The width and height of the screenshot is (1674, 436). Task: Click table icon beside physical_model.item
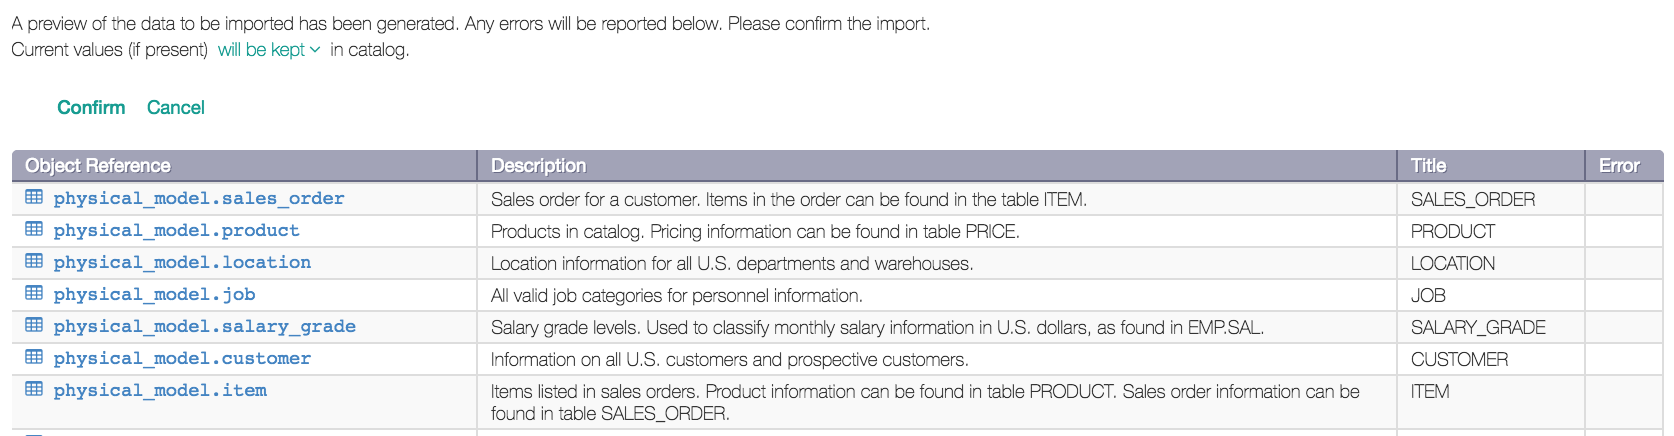point(34,389)
